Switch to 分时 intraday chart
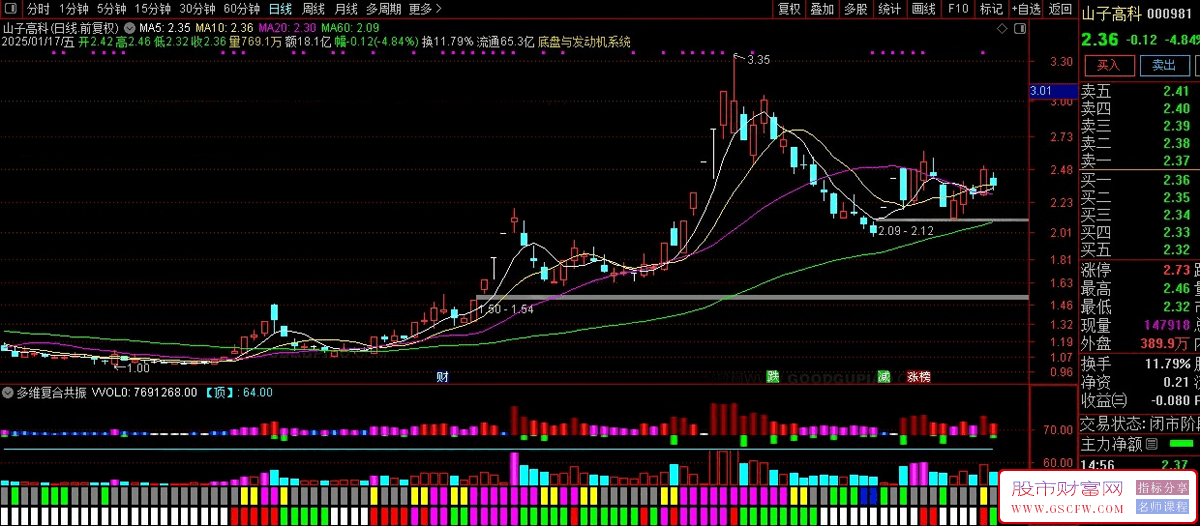 coord(38,9)
